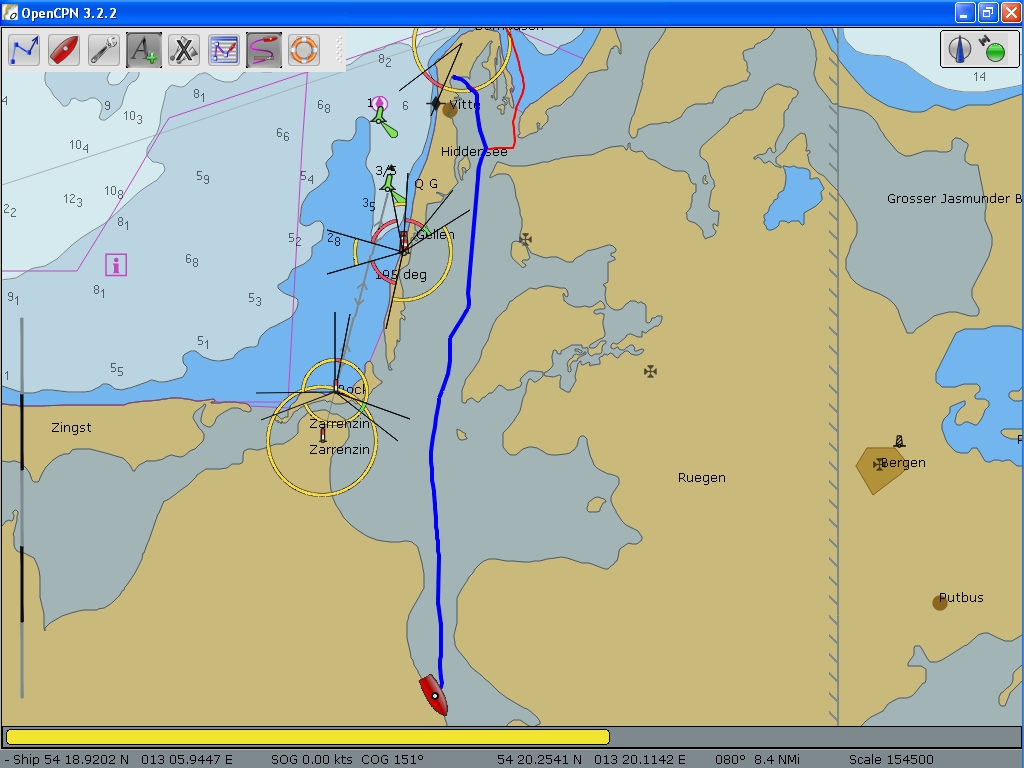Click the OpenCPN title bar icon
The height and width of the screenshot is (768, 1024).
(x=10, y=12)
